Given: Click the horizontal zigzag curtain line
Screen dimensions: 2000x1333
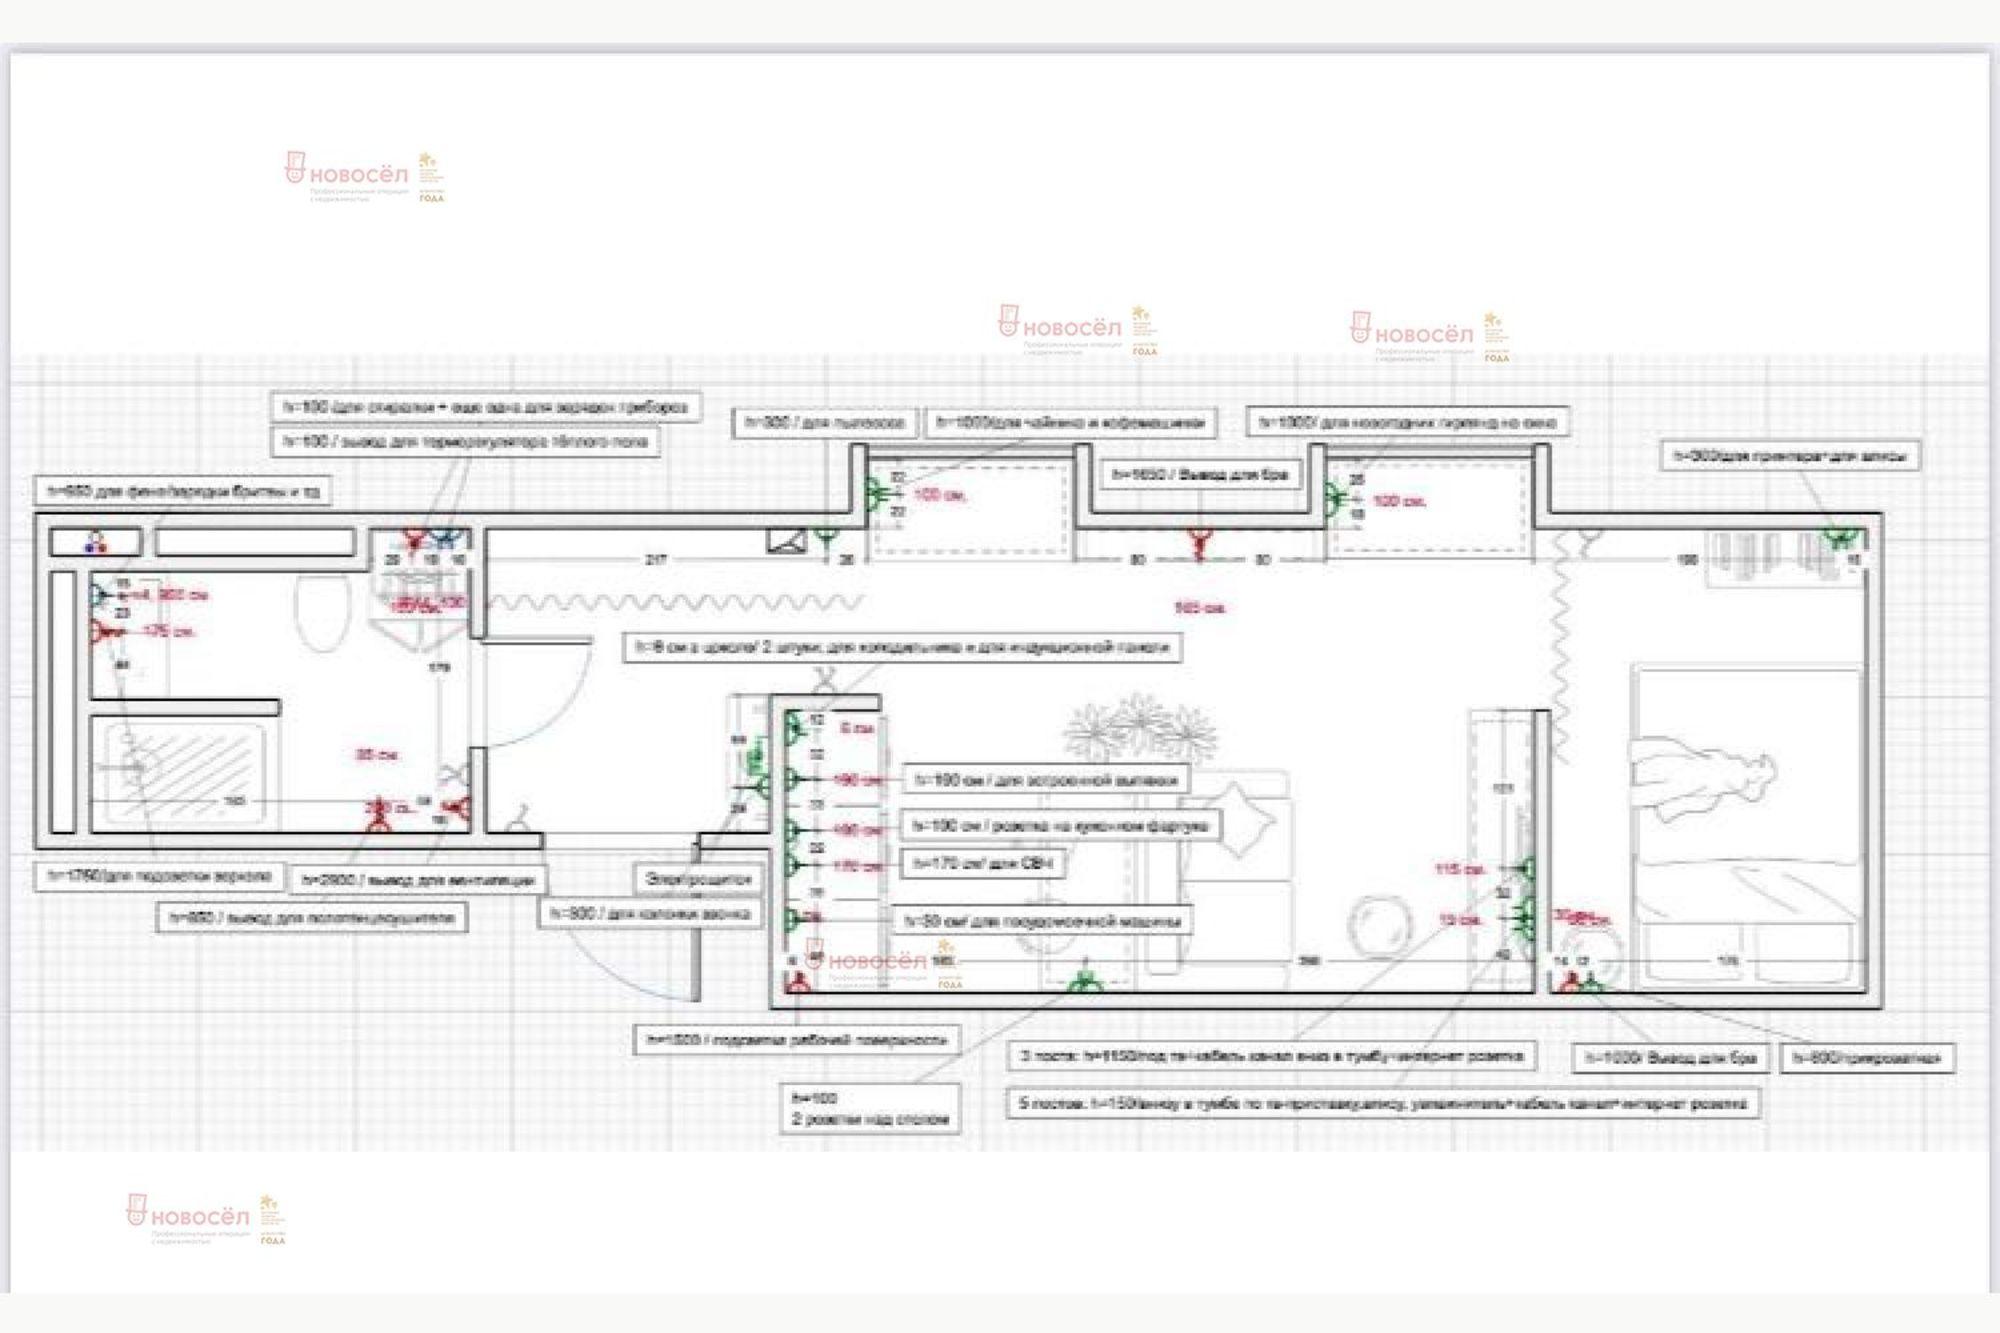Looking at the screenshot, I should click(677, 602).
